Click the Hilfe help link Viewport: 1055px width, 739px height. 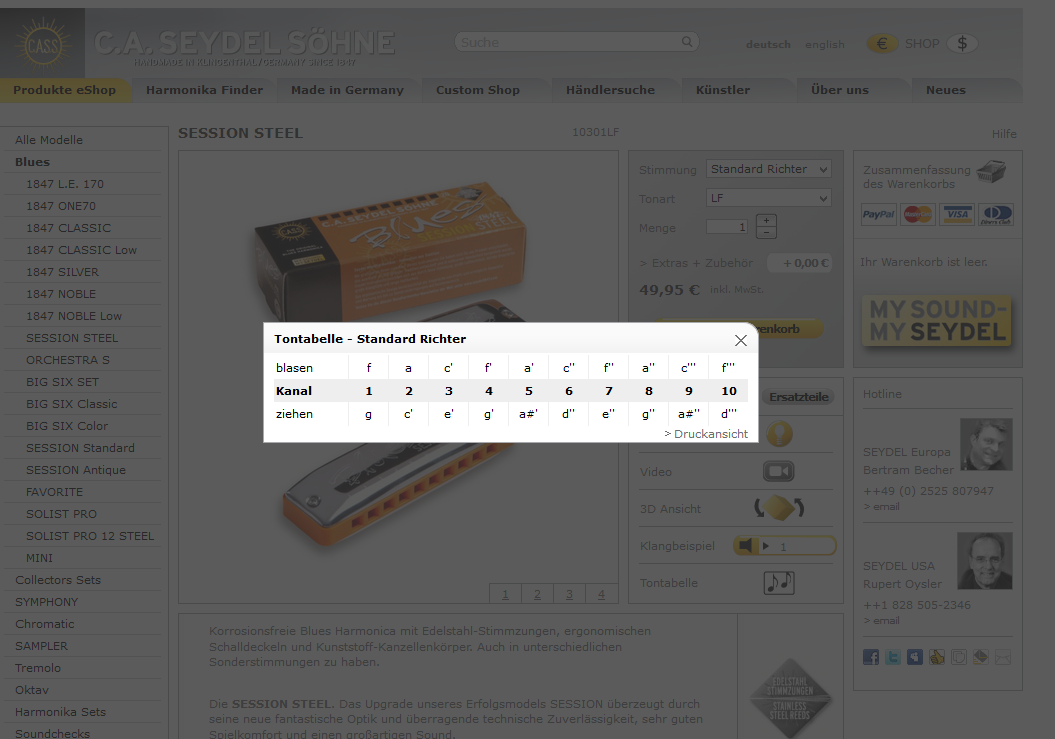(1004, 134)
